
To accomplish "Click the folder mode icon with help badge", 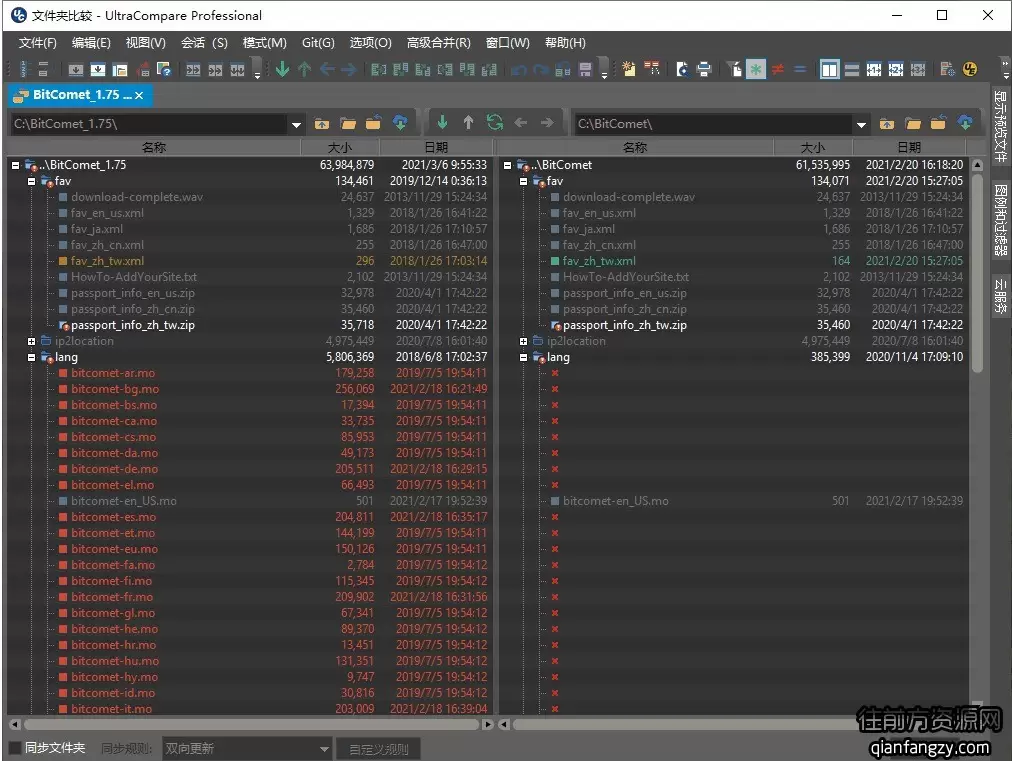I will 163,69.
